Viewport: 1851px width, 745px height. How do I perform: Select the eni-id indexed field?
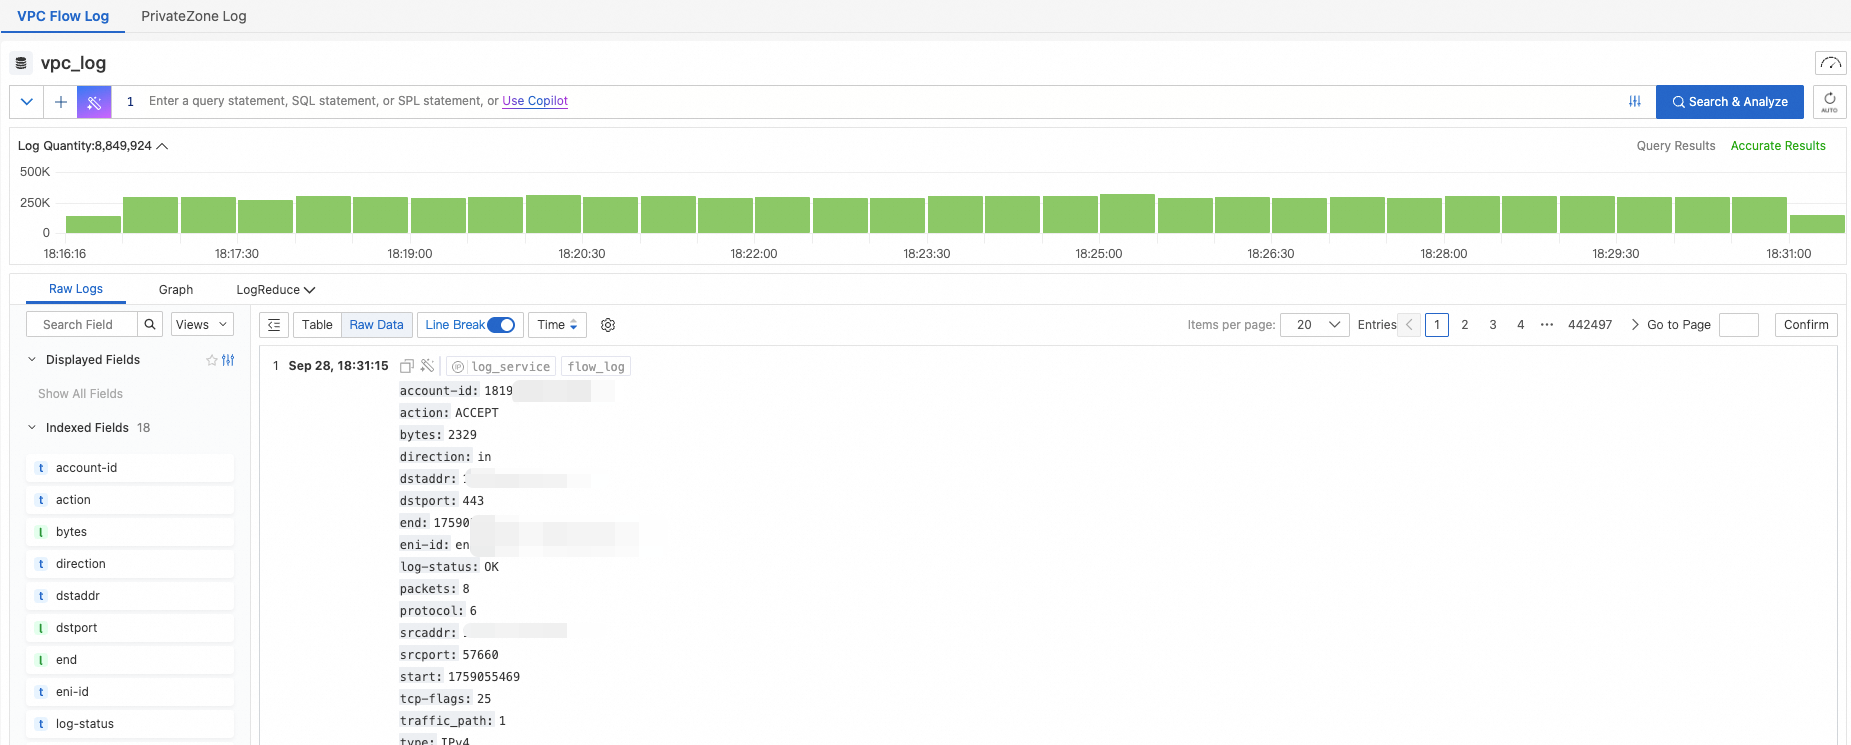coord(130,692)
